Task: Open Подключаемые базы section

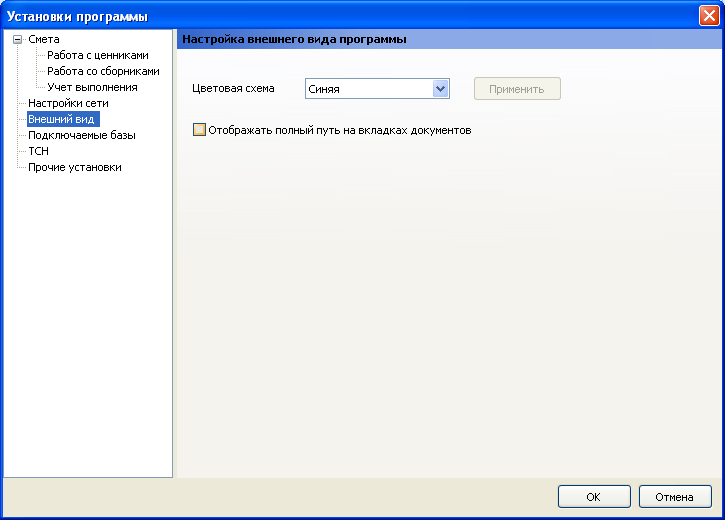Action: (82, 135)
